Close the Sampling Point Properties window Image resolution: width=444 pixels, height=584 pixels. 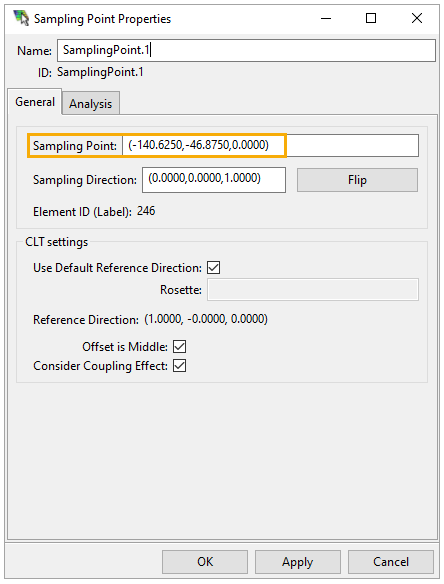[417, 18]
